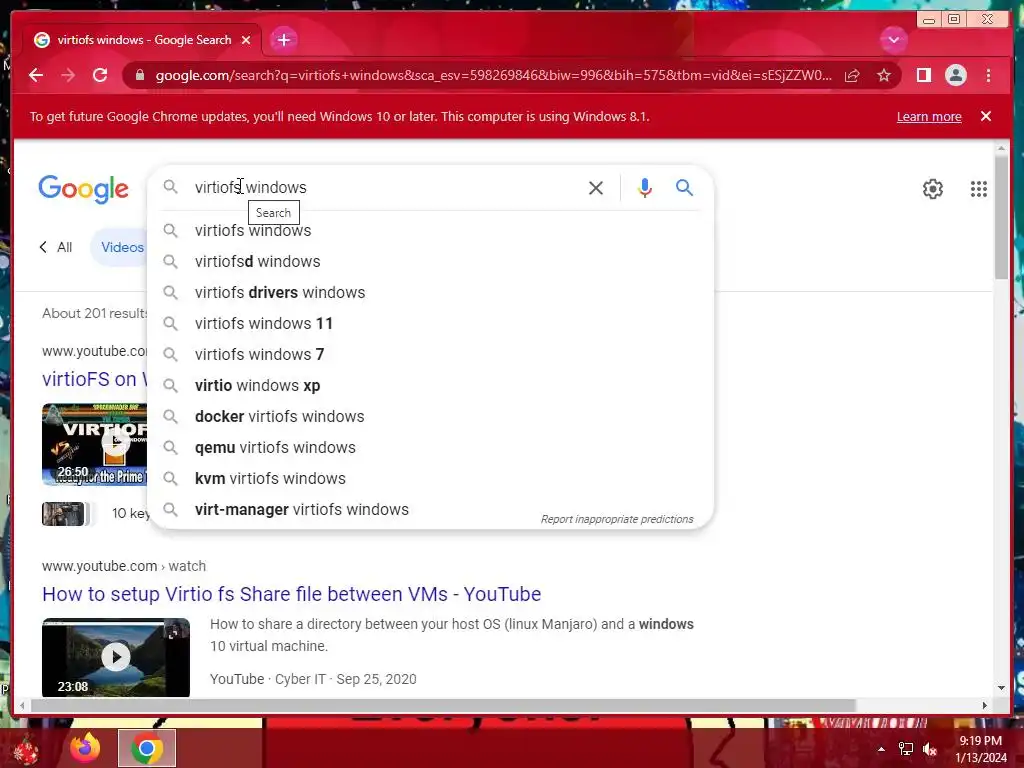Bookmark this page with the star
The height and width of the screenshot is (768, 1024).
884,76
